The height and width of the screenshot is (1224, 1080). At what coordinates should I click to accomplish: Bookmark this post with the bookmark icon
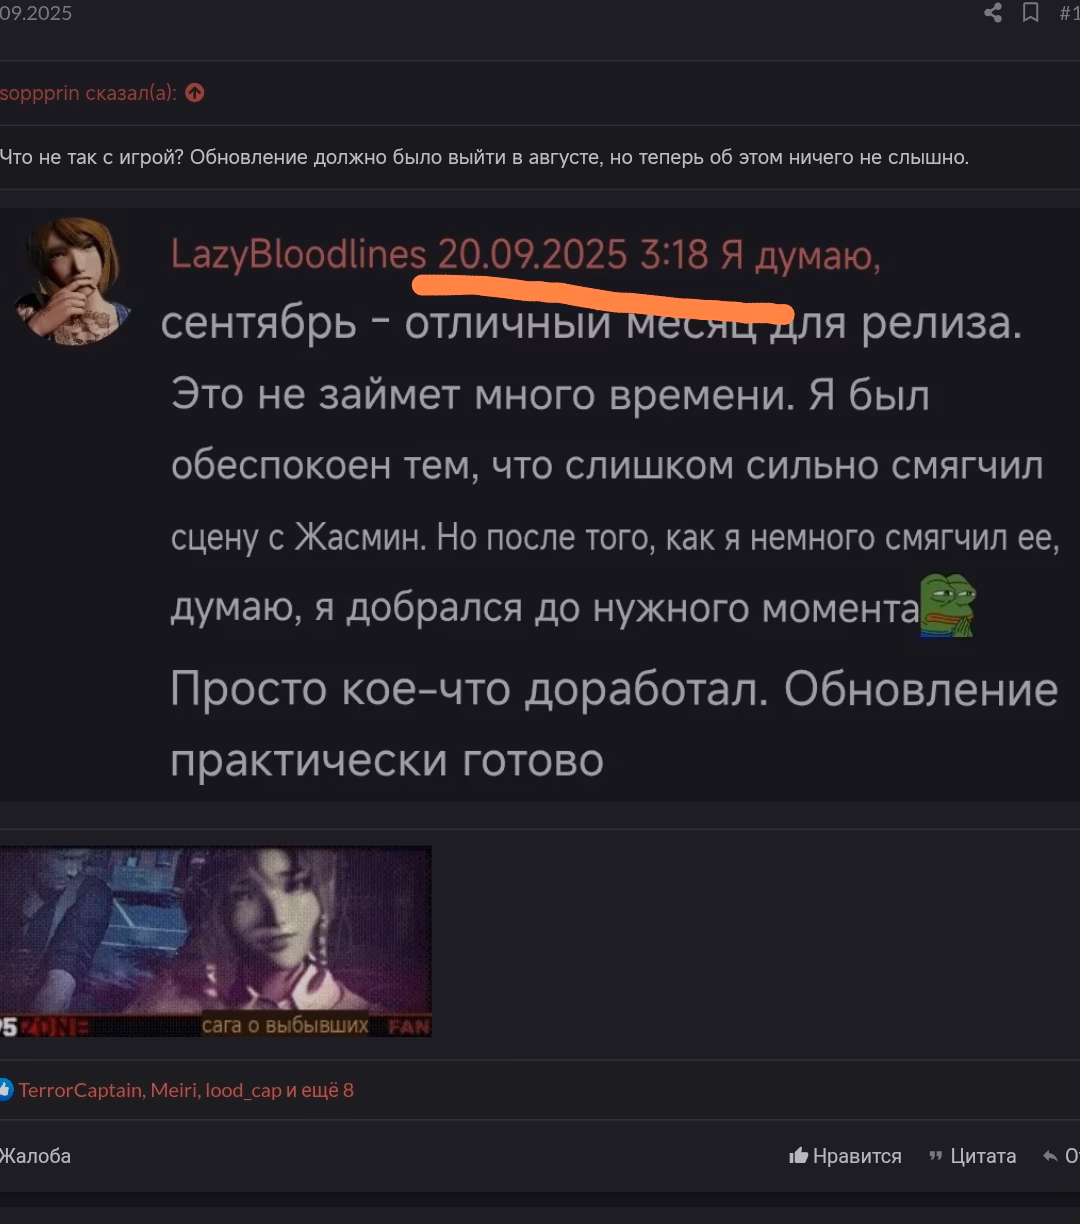coord(1030,13)
